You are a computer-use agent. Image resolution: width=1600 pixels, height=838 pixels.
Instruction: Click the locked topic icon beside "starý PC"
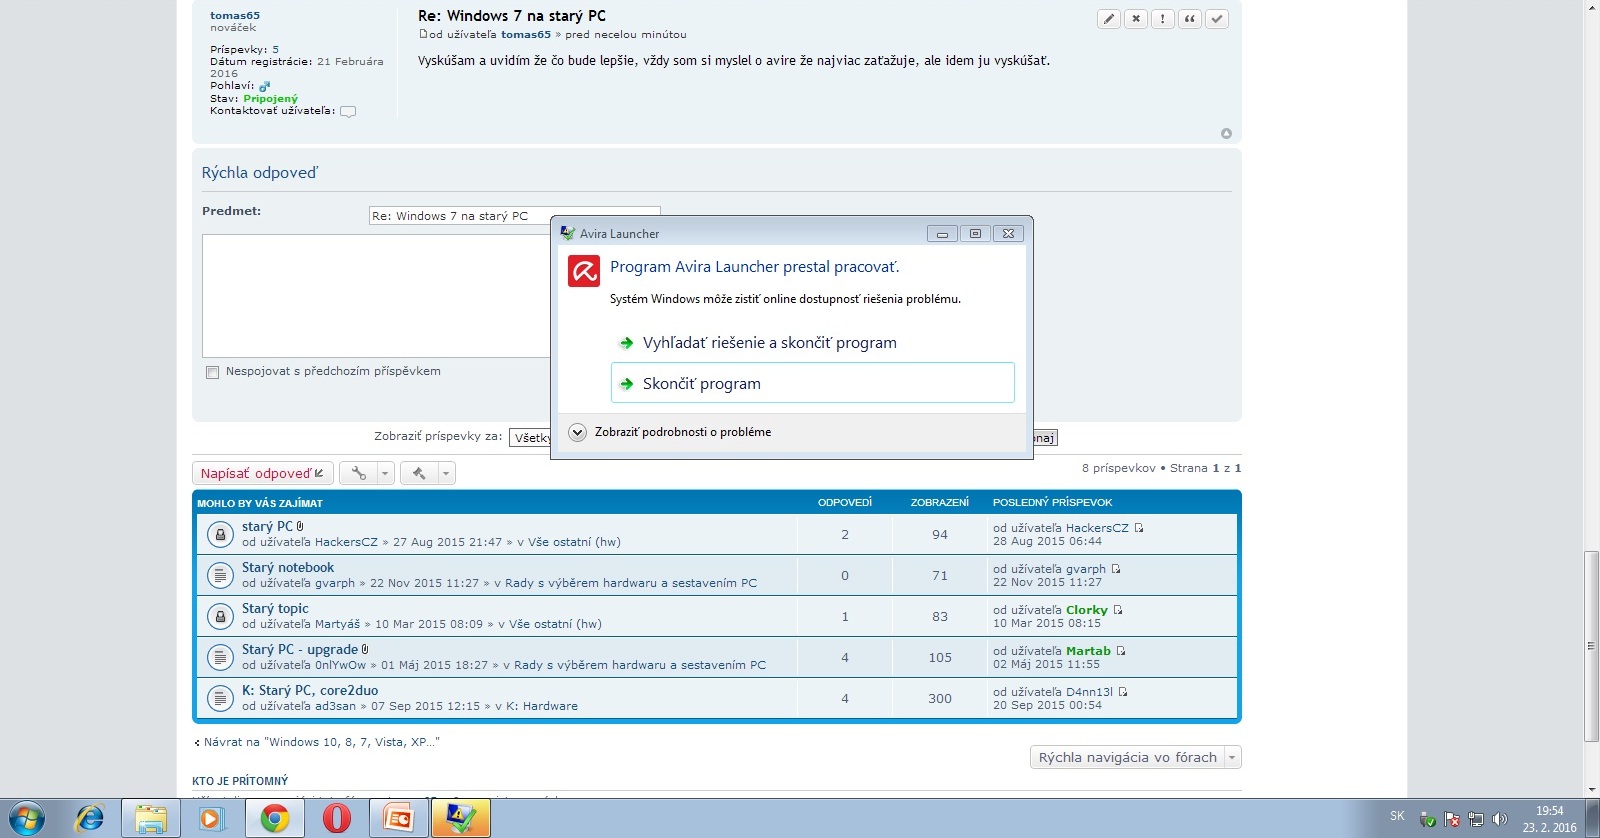point(220,535)
